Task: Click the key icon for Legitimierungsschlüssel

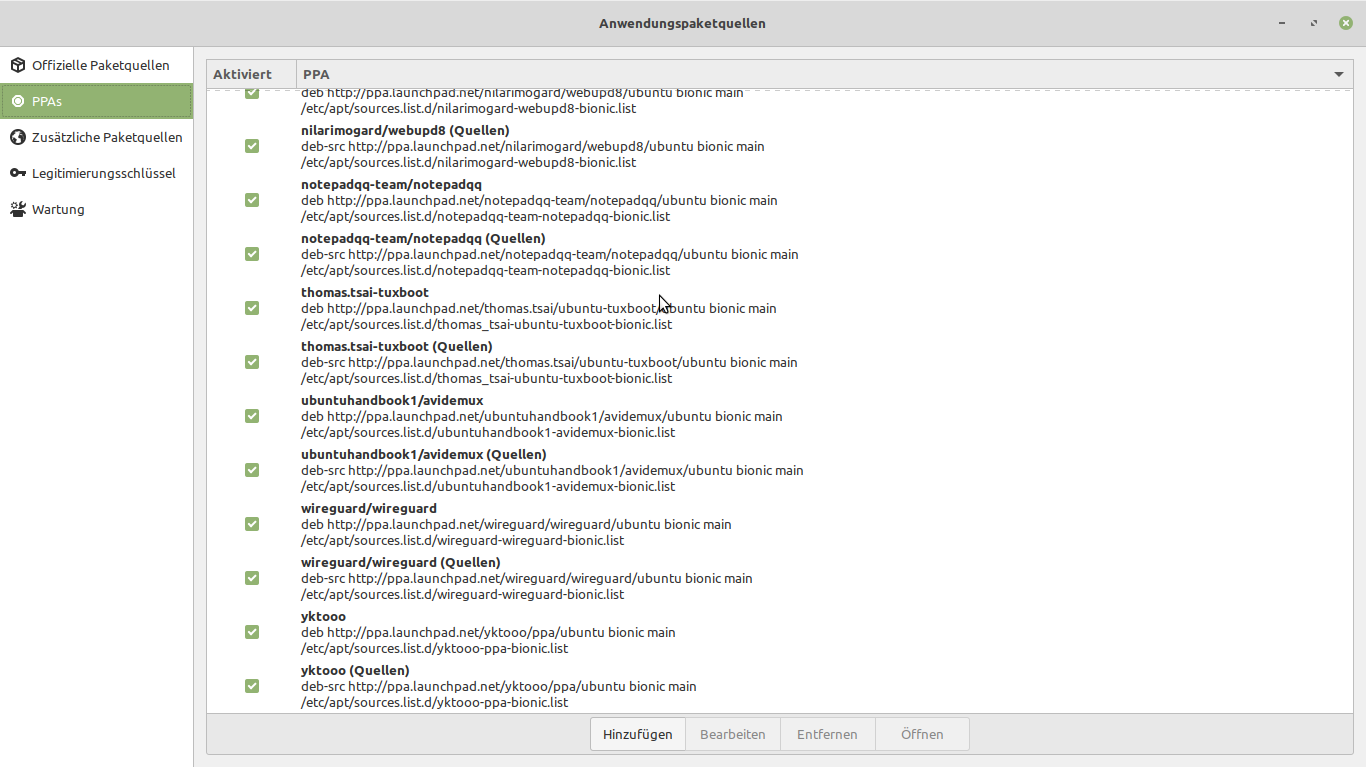Action: 18,173
